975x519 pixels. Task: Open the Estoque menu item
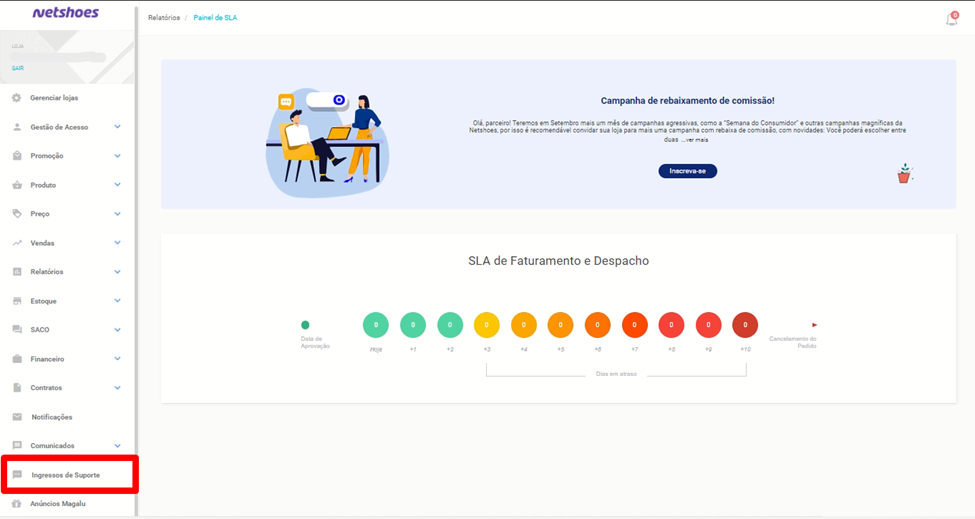(x=43, y=301)
